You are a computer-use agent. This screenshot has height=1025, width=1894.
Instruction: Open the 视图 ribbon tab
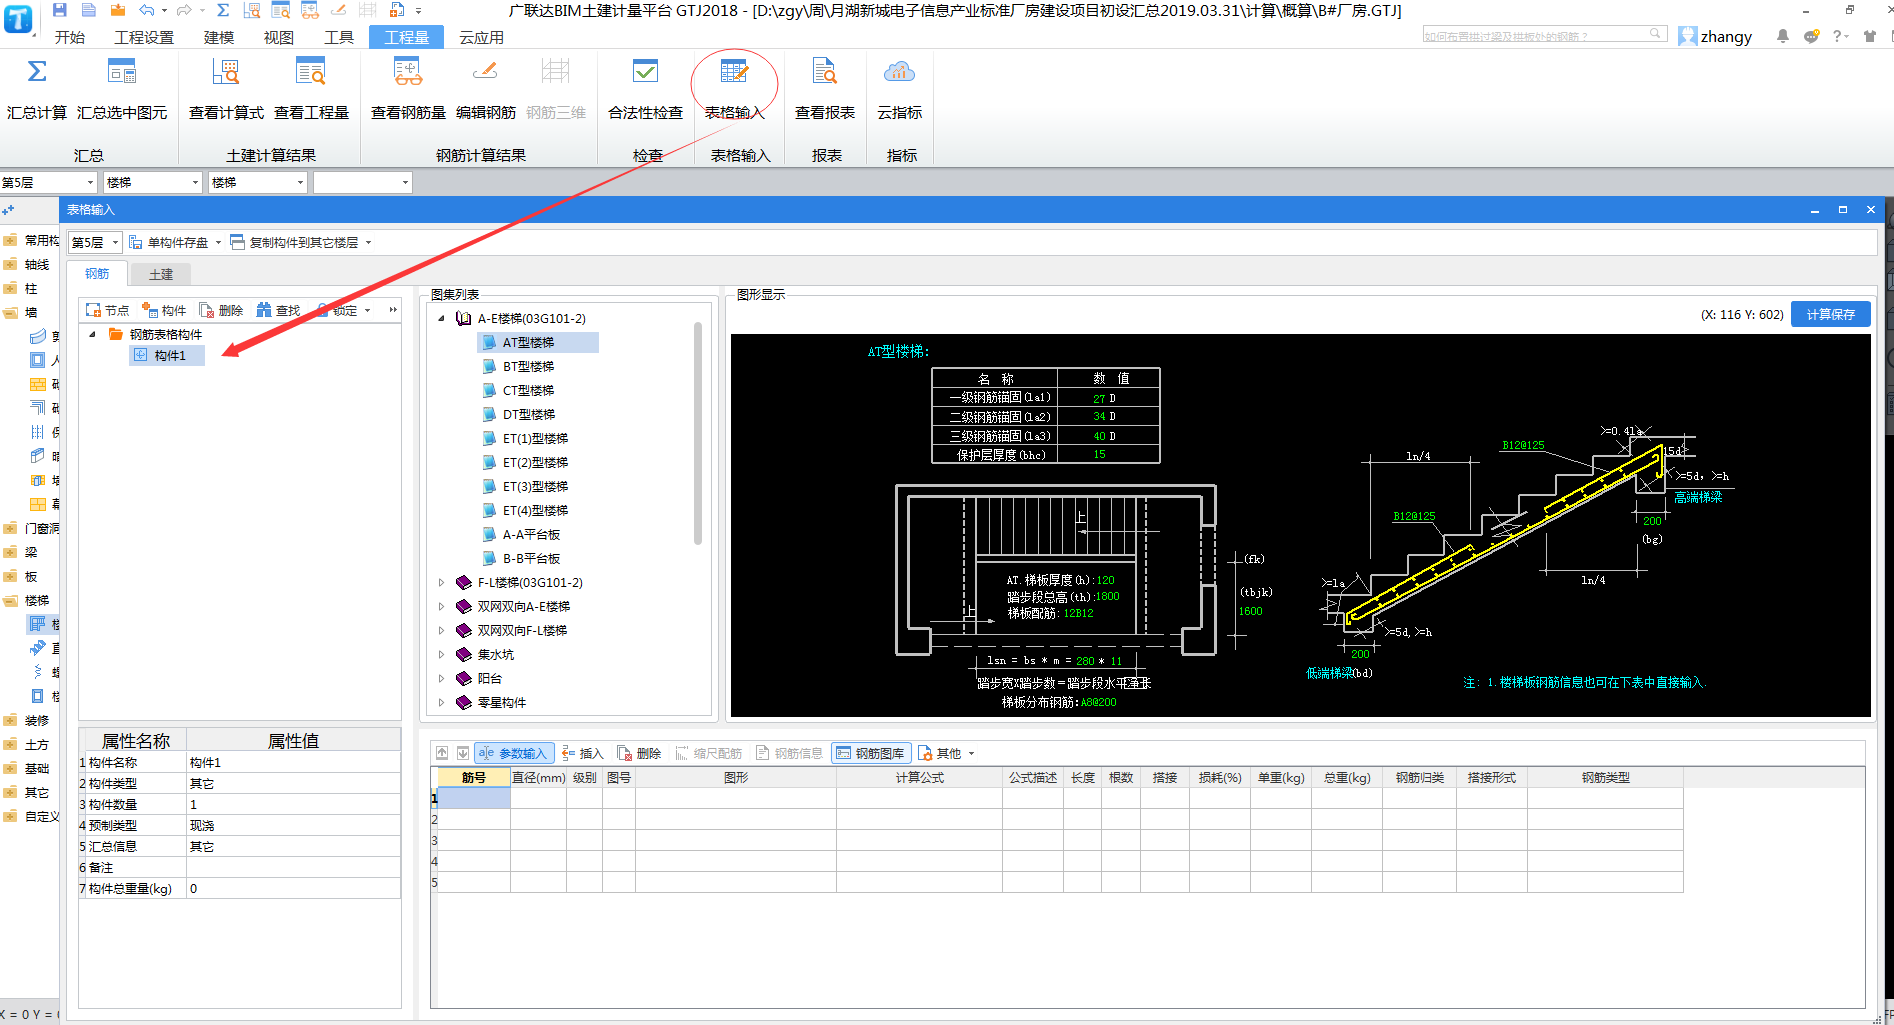coord(279,37)
